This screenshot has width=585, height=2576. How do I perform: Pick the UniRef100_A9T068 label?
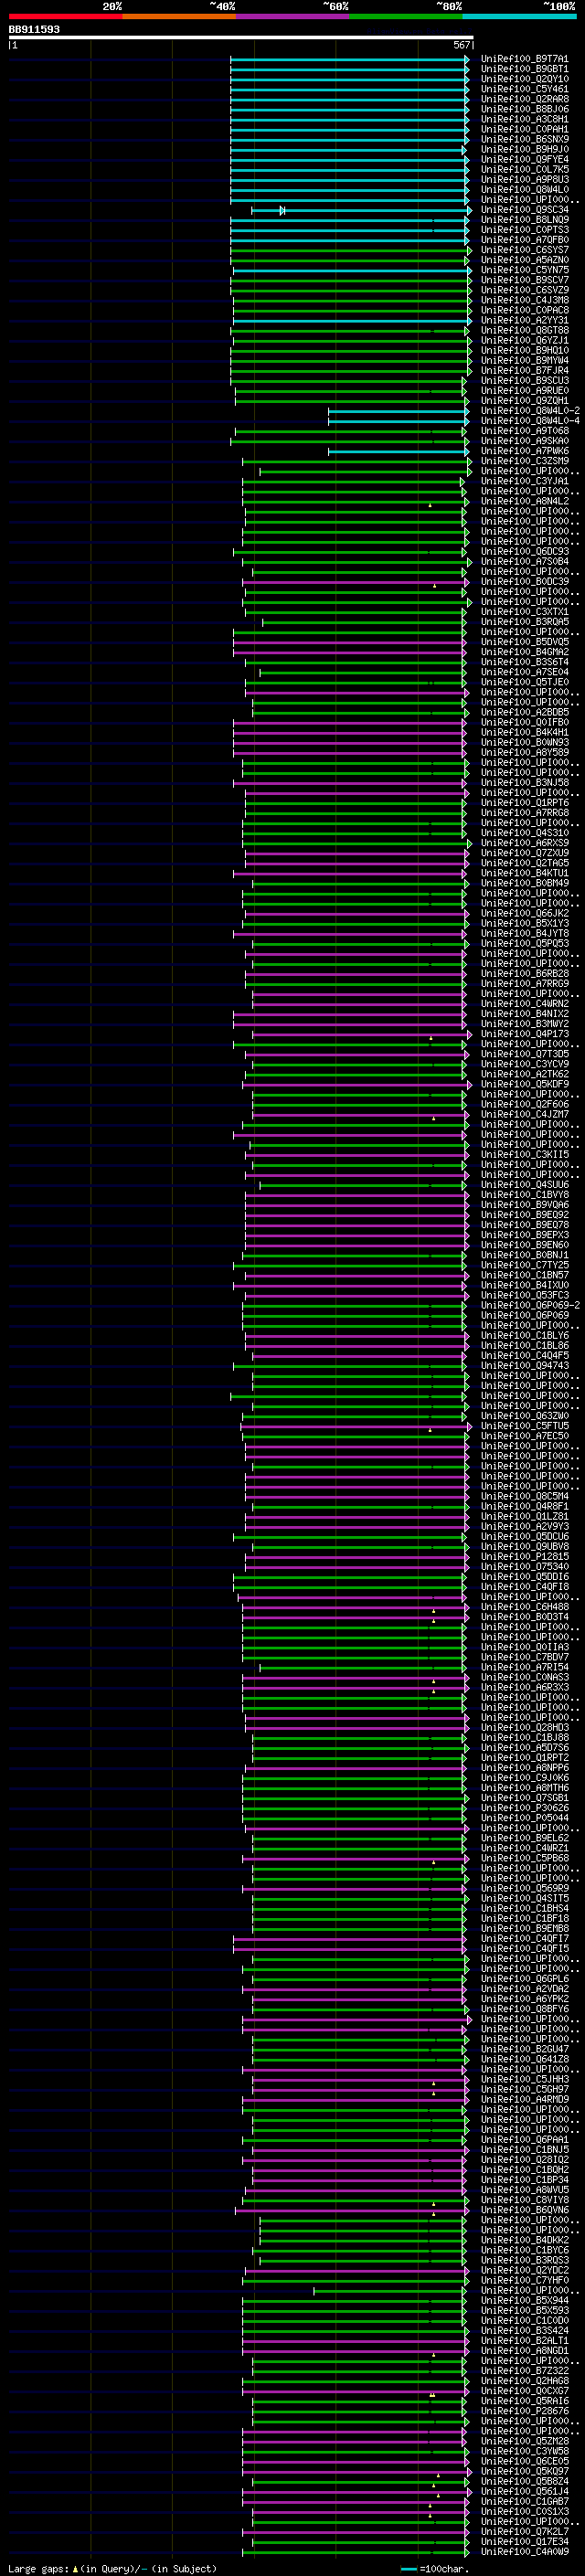click(525, 431)
